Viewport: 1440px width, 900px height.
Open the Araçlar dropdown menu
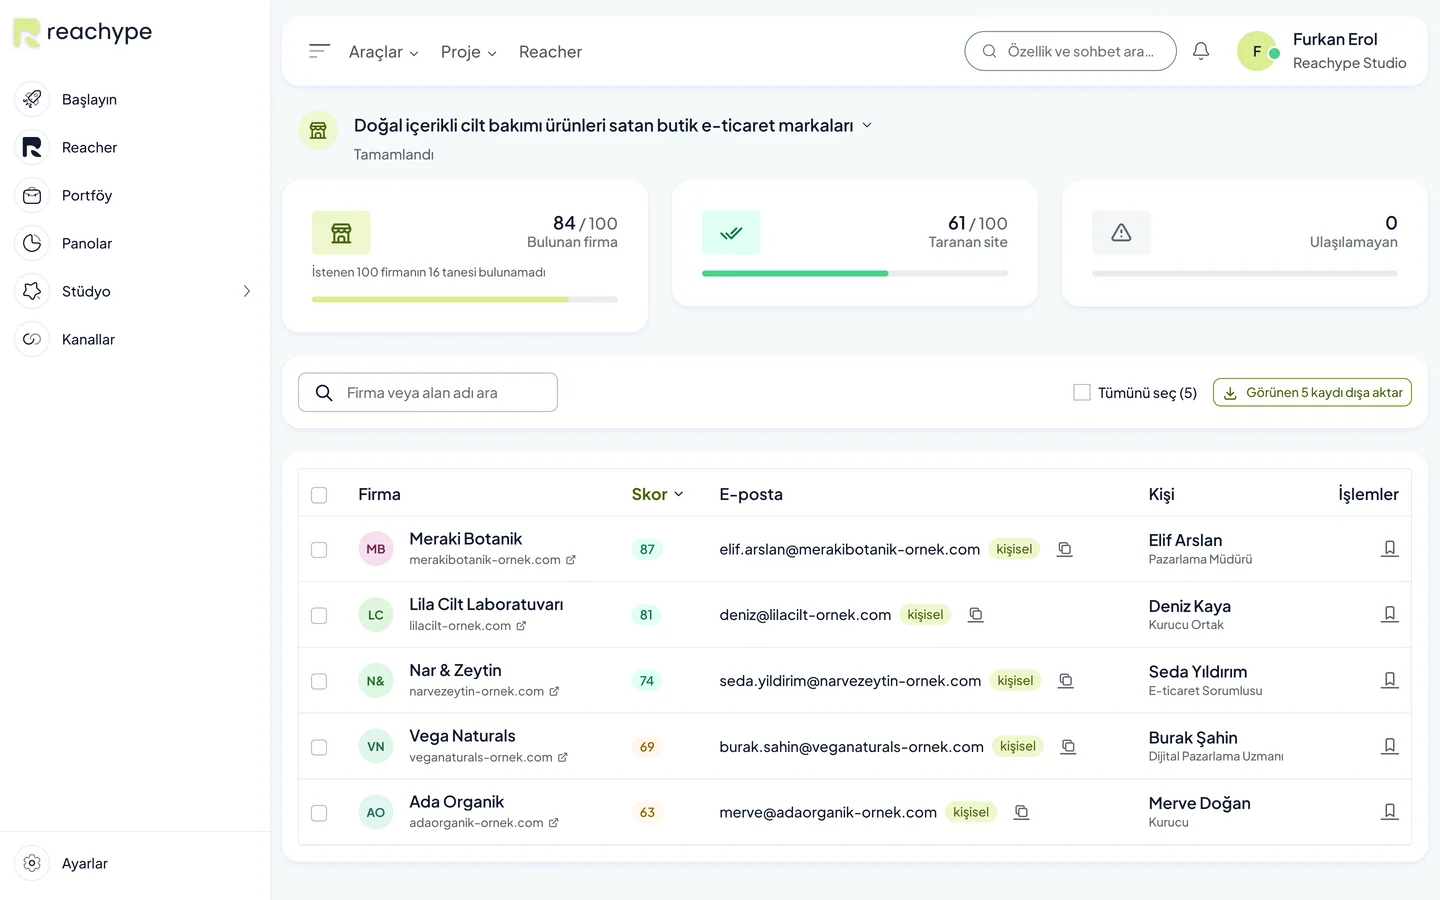pos(384,52)
